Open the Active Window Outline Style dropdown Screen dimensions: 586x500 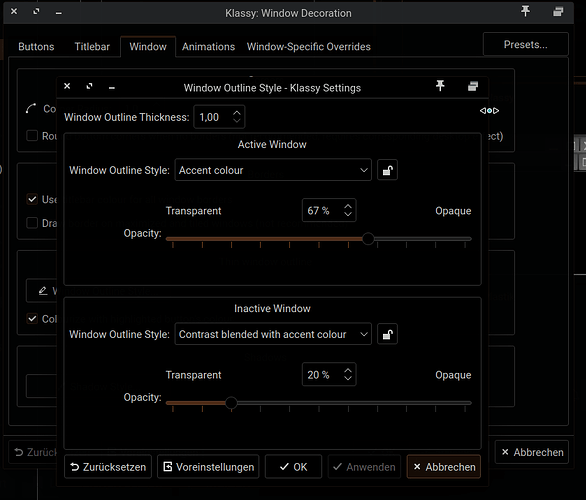click(x=273, y=170)
